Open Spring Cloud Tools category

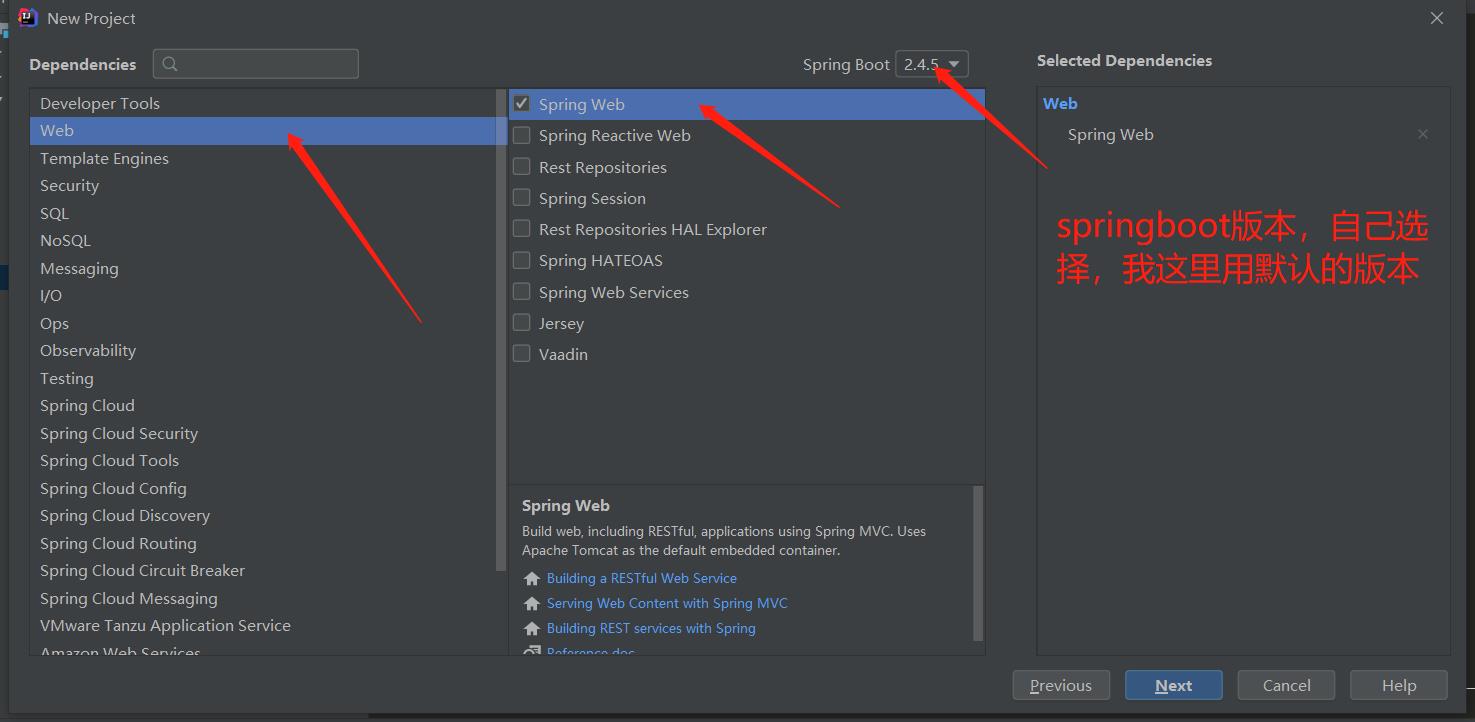(x=265, y=461)
